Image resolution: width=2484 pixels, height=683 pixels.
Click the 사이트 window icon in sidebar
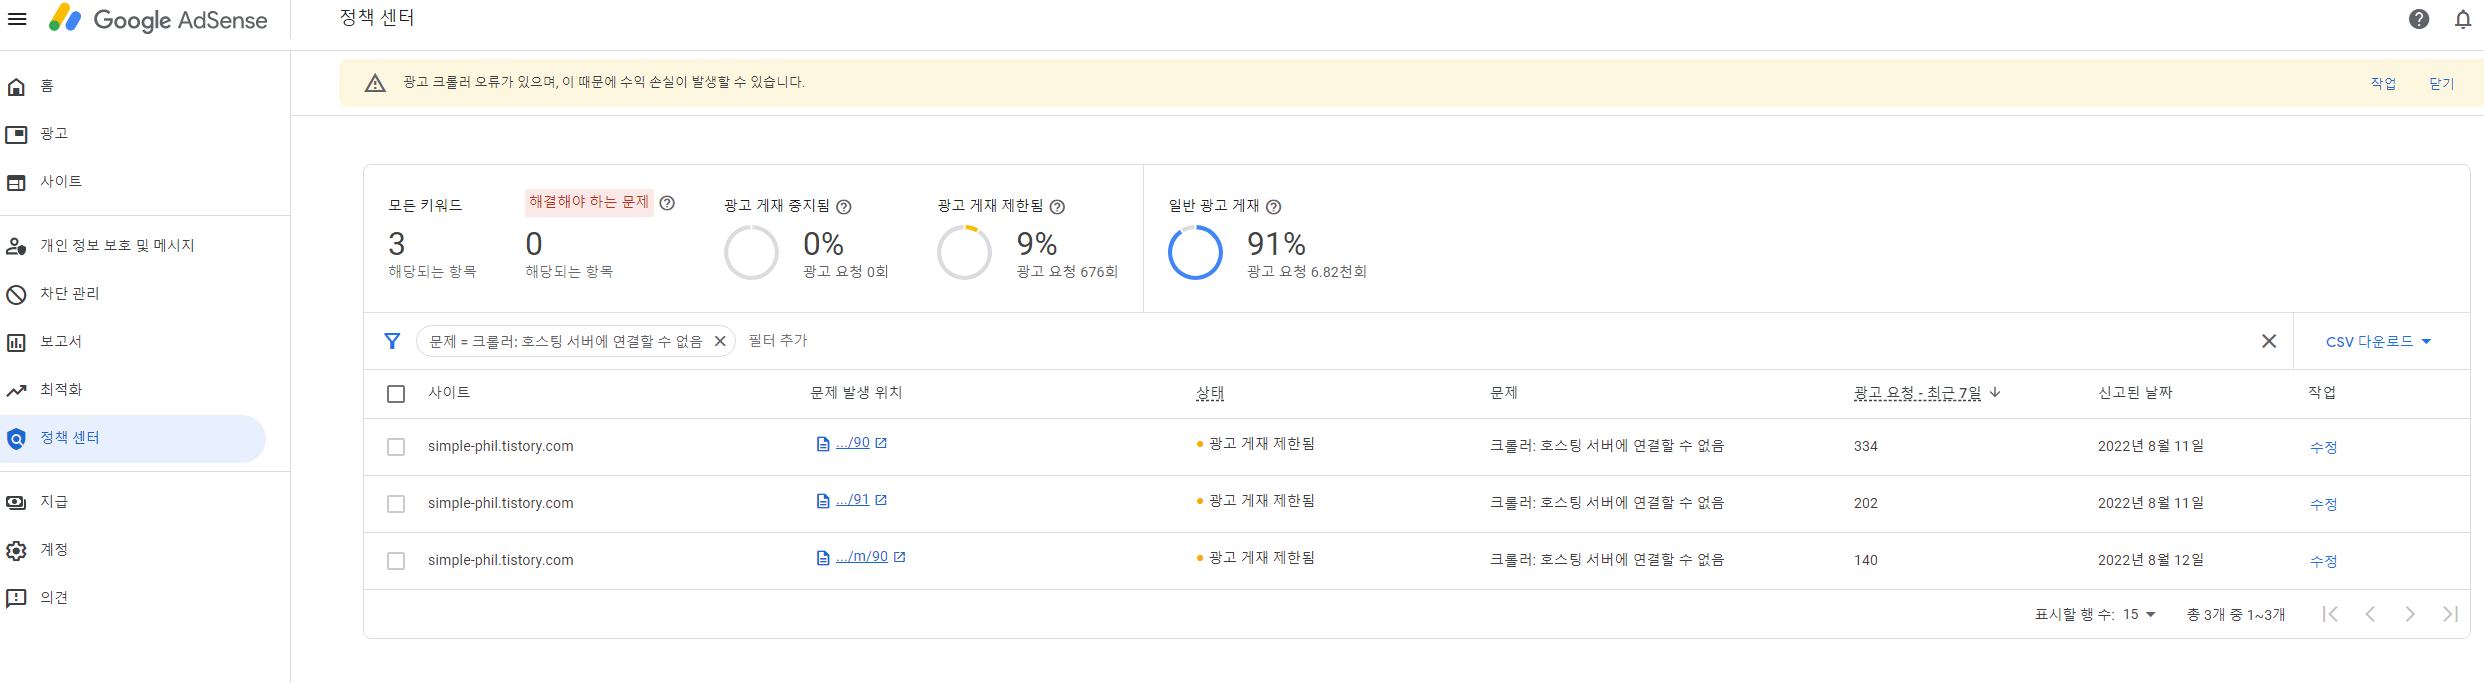tap(16, 182)
